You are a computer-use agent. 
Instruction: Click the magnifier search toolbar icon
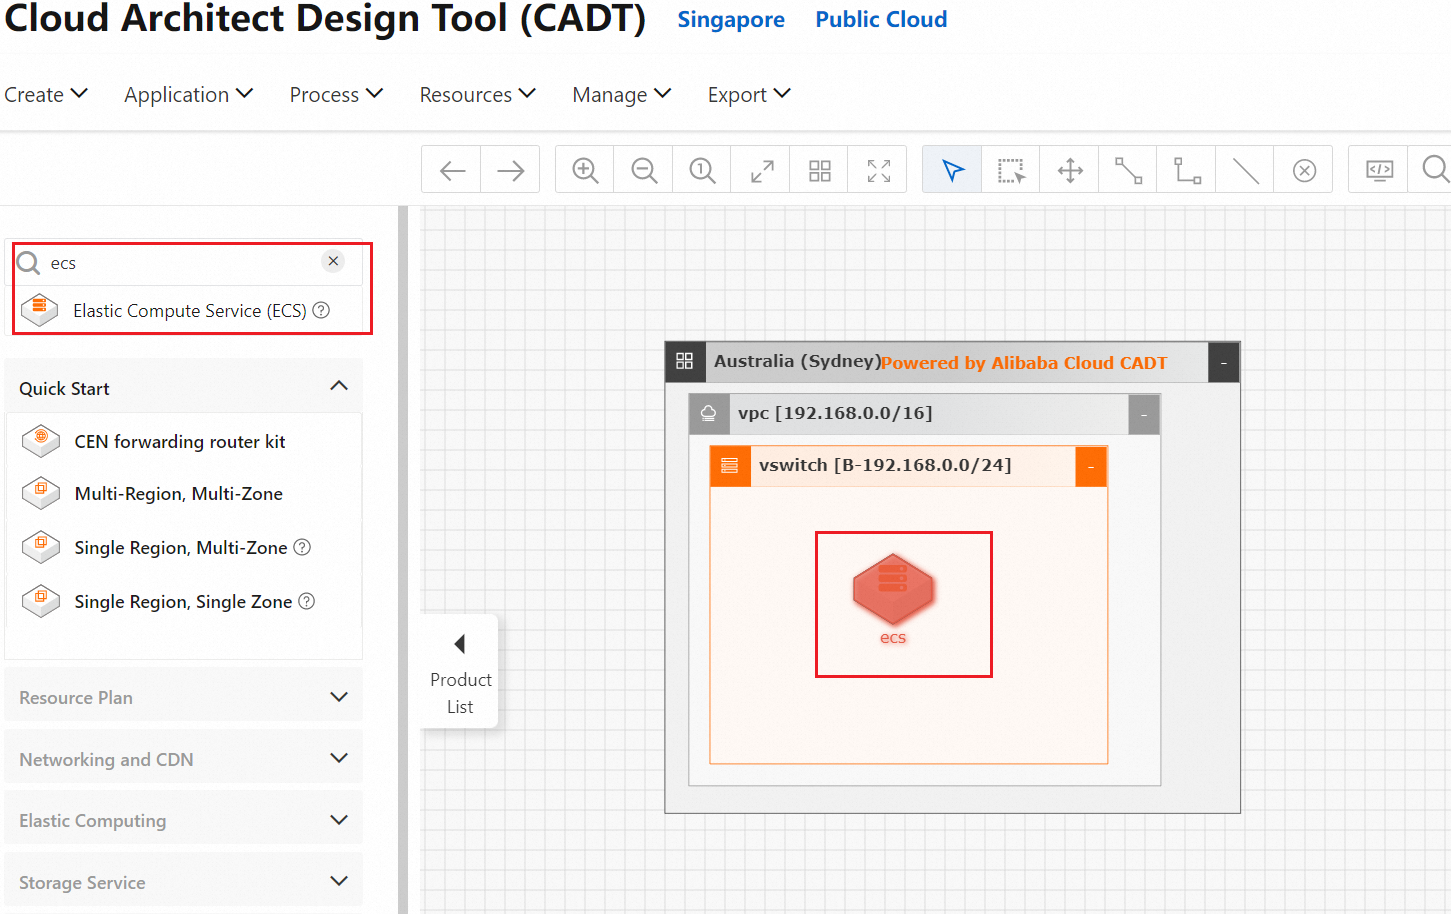[x=1435, y=170]
